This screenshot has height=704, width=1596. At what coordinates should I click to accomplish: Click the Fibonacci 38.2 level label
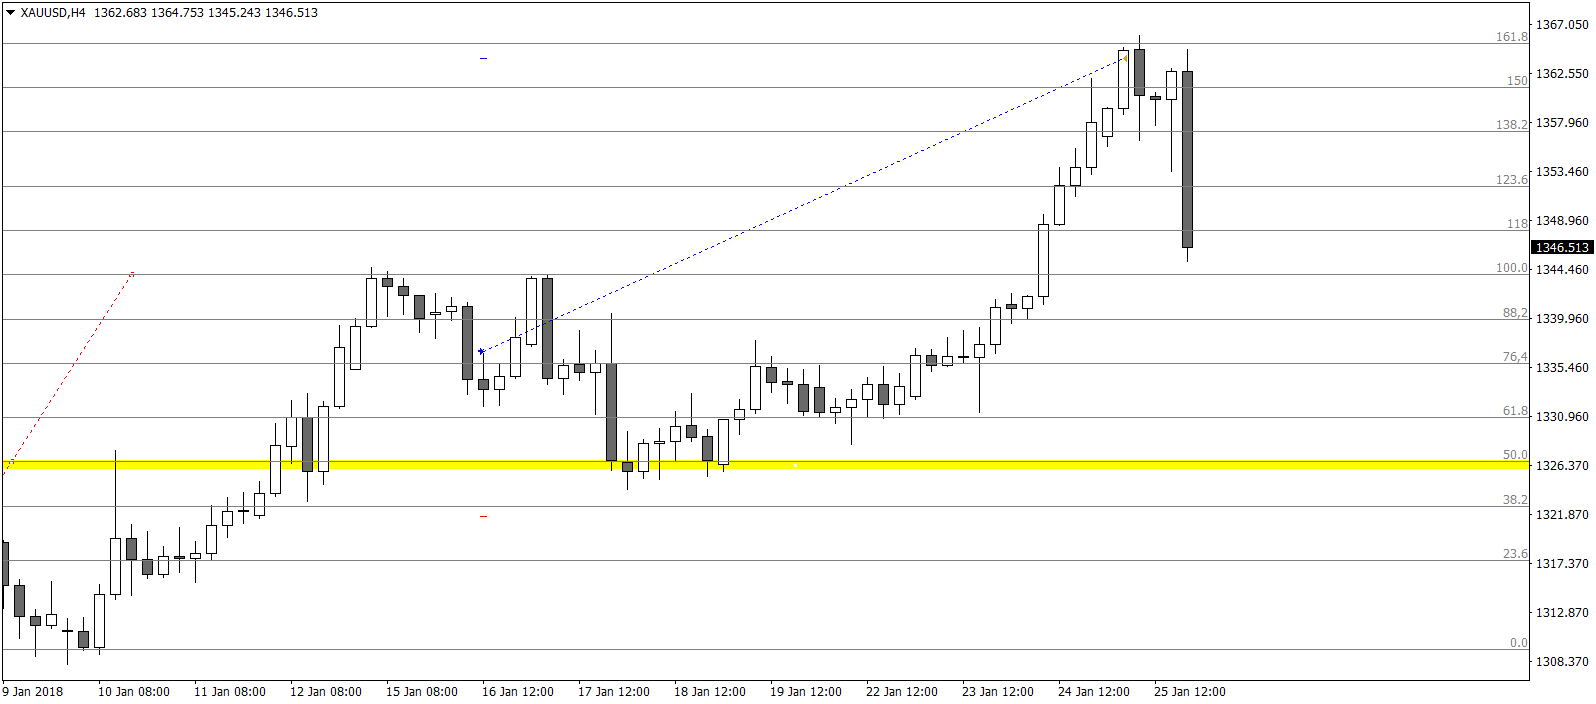coord(1515,499)
